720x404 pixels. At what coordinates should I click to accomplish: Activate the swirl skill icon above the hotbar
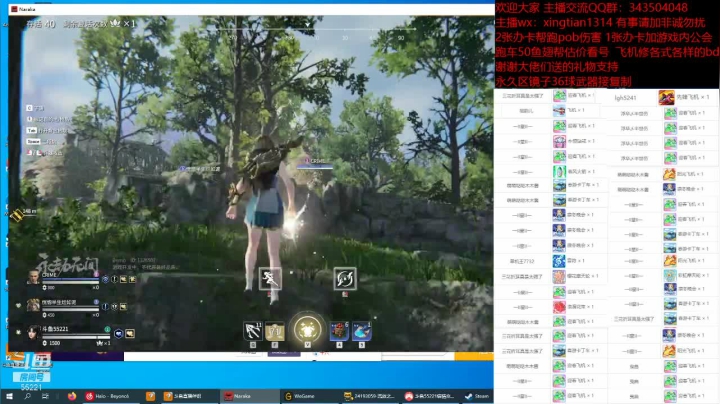[345, 278]
